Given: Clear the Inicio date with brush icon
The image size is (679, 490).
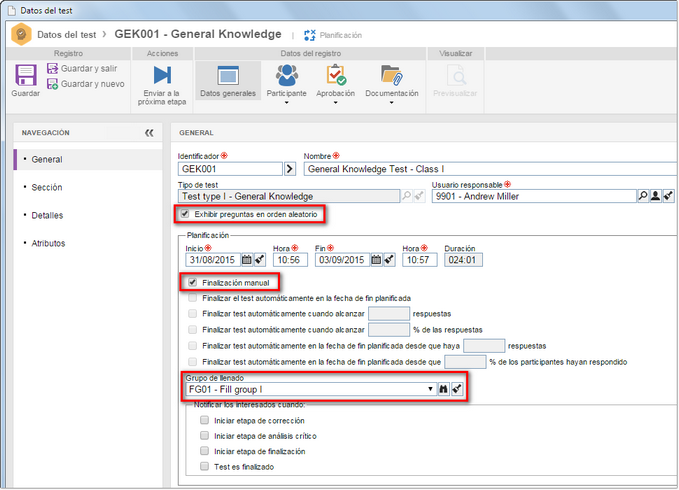Looking at the screenshot, I should point(259,260).
